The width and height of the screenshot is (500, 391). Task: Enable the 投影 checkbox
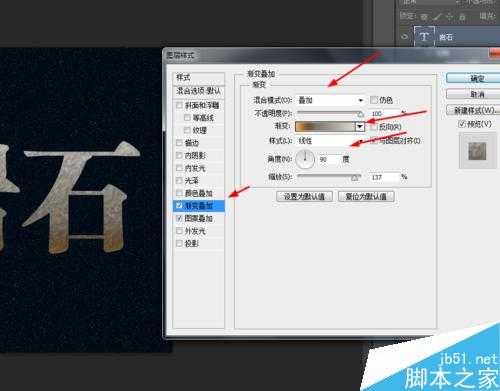pyautogui.click(x=179, y=243)
